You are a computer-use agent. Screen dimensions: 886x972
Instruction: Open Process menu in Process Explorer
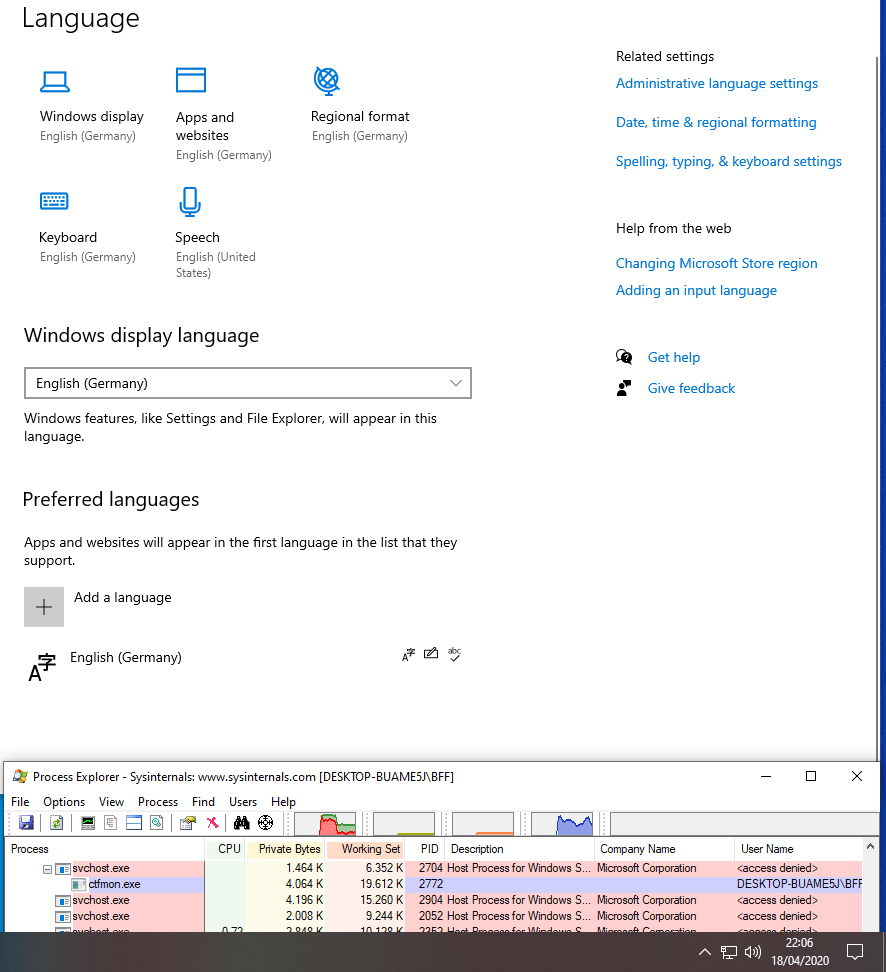(157, 802)
